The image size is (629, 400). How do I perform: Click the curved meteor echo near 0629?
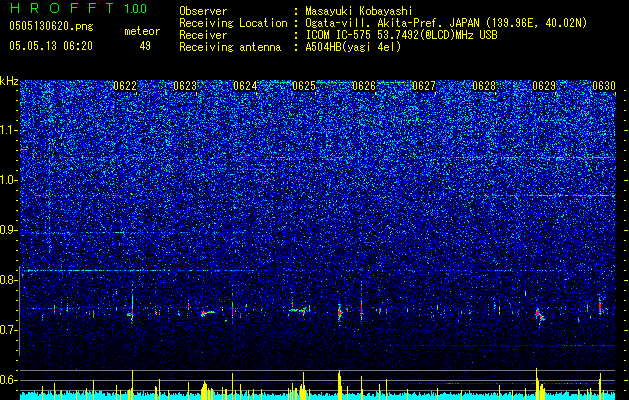pyautogui.click(x=540, y=315)
